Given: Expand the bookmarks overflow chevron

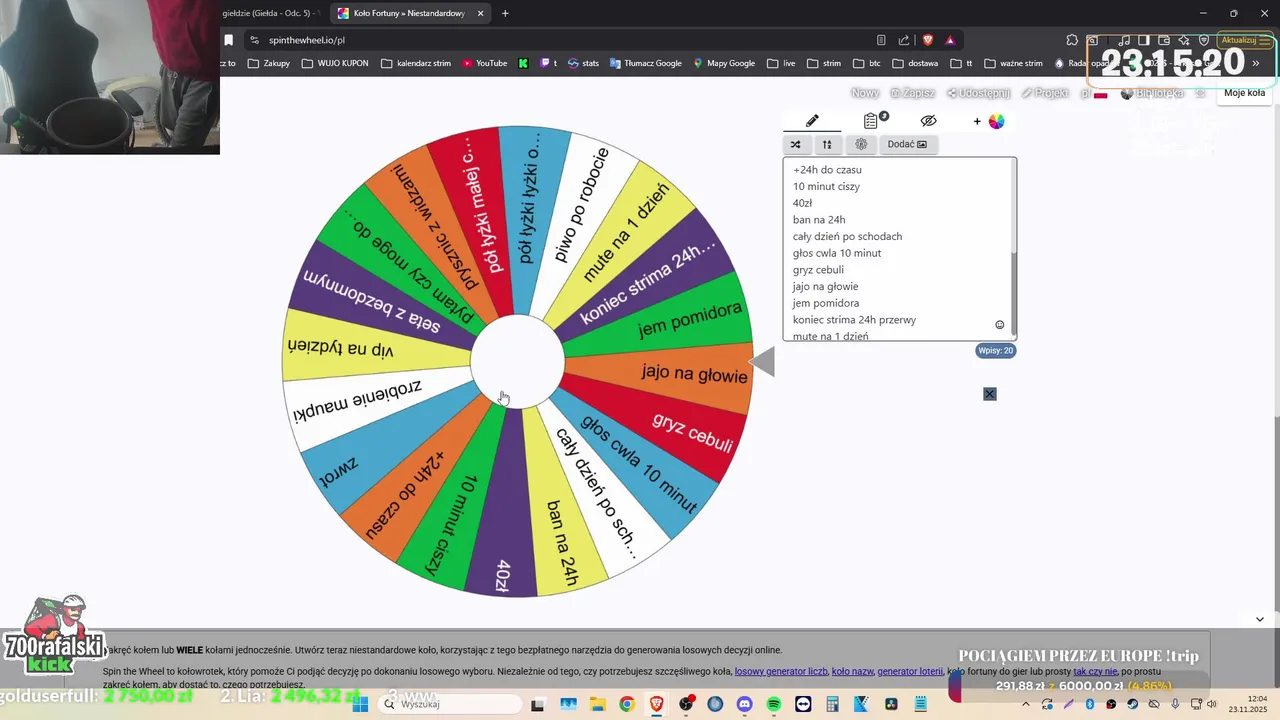Looking at the screenshot, I should click(x=1256, y=63).
